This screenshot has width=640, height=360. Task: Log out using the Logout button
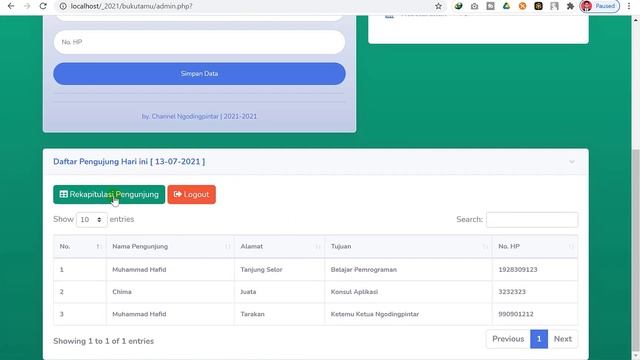(191, 194)
